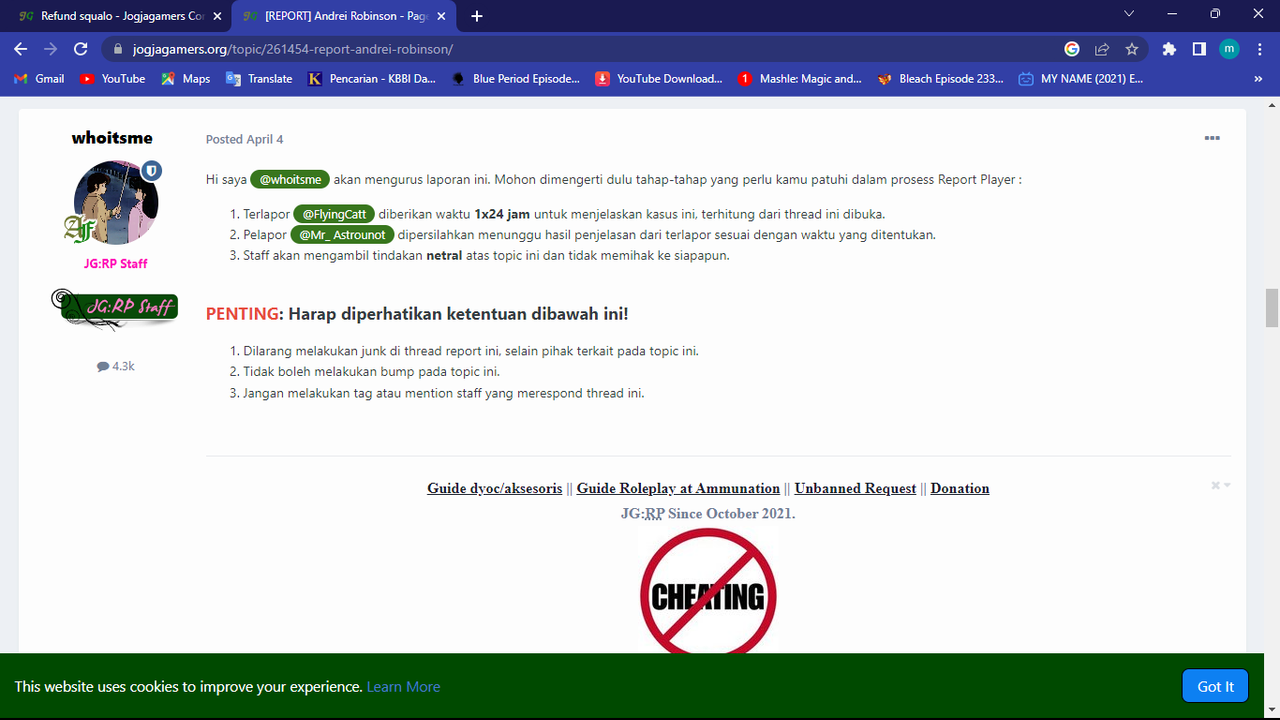Click the moderator shield badge on avatar
1280x720 pixels.
(x=151, y=172)
